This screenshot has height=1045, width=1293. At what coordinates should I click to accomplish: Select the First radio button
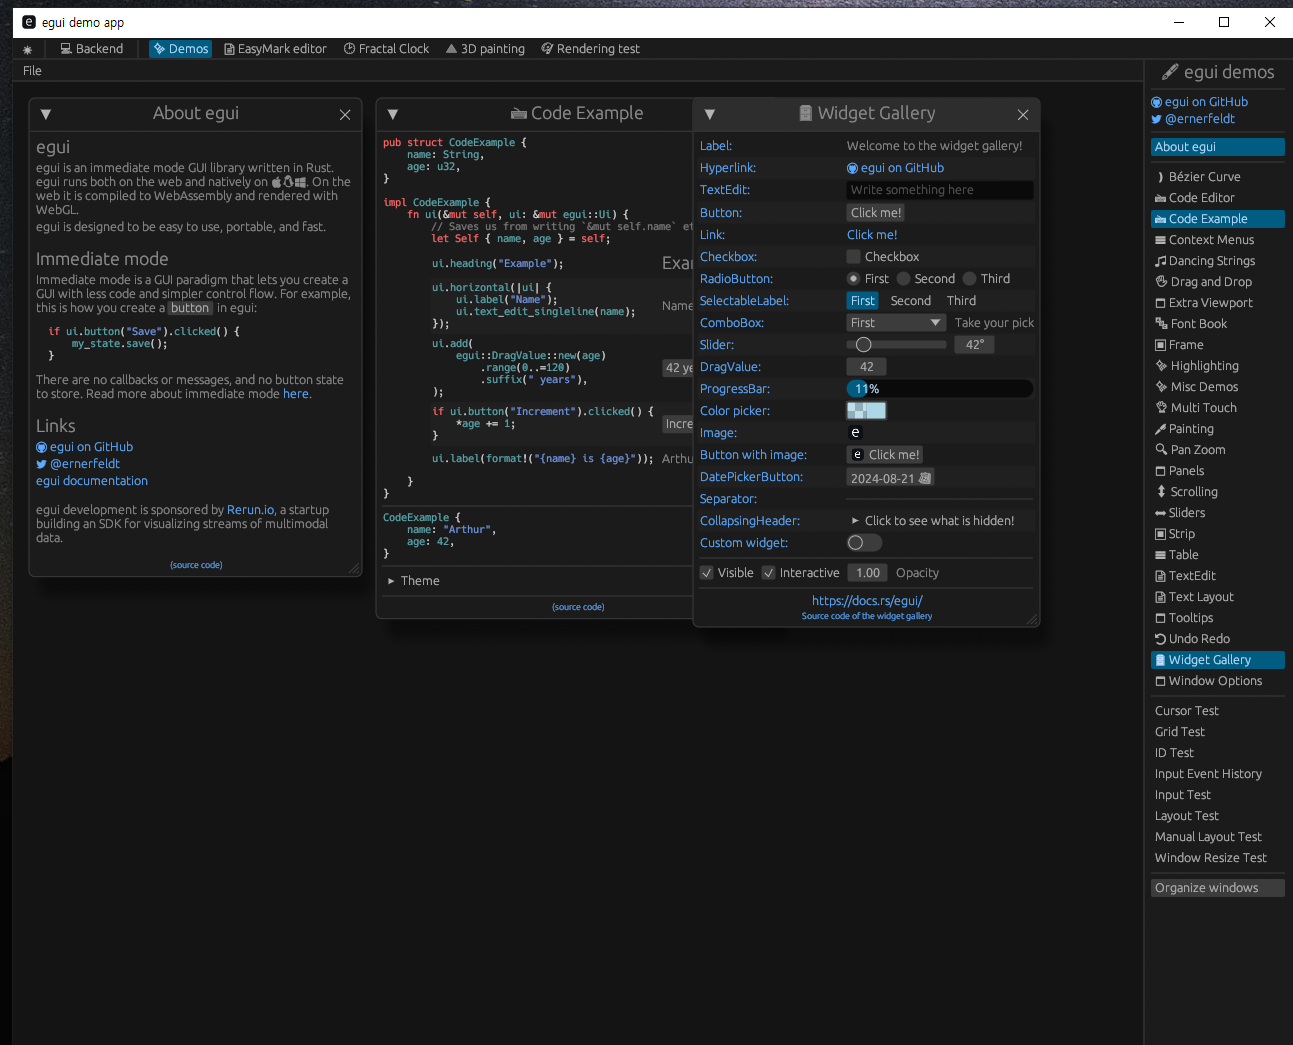(853, 279)
